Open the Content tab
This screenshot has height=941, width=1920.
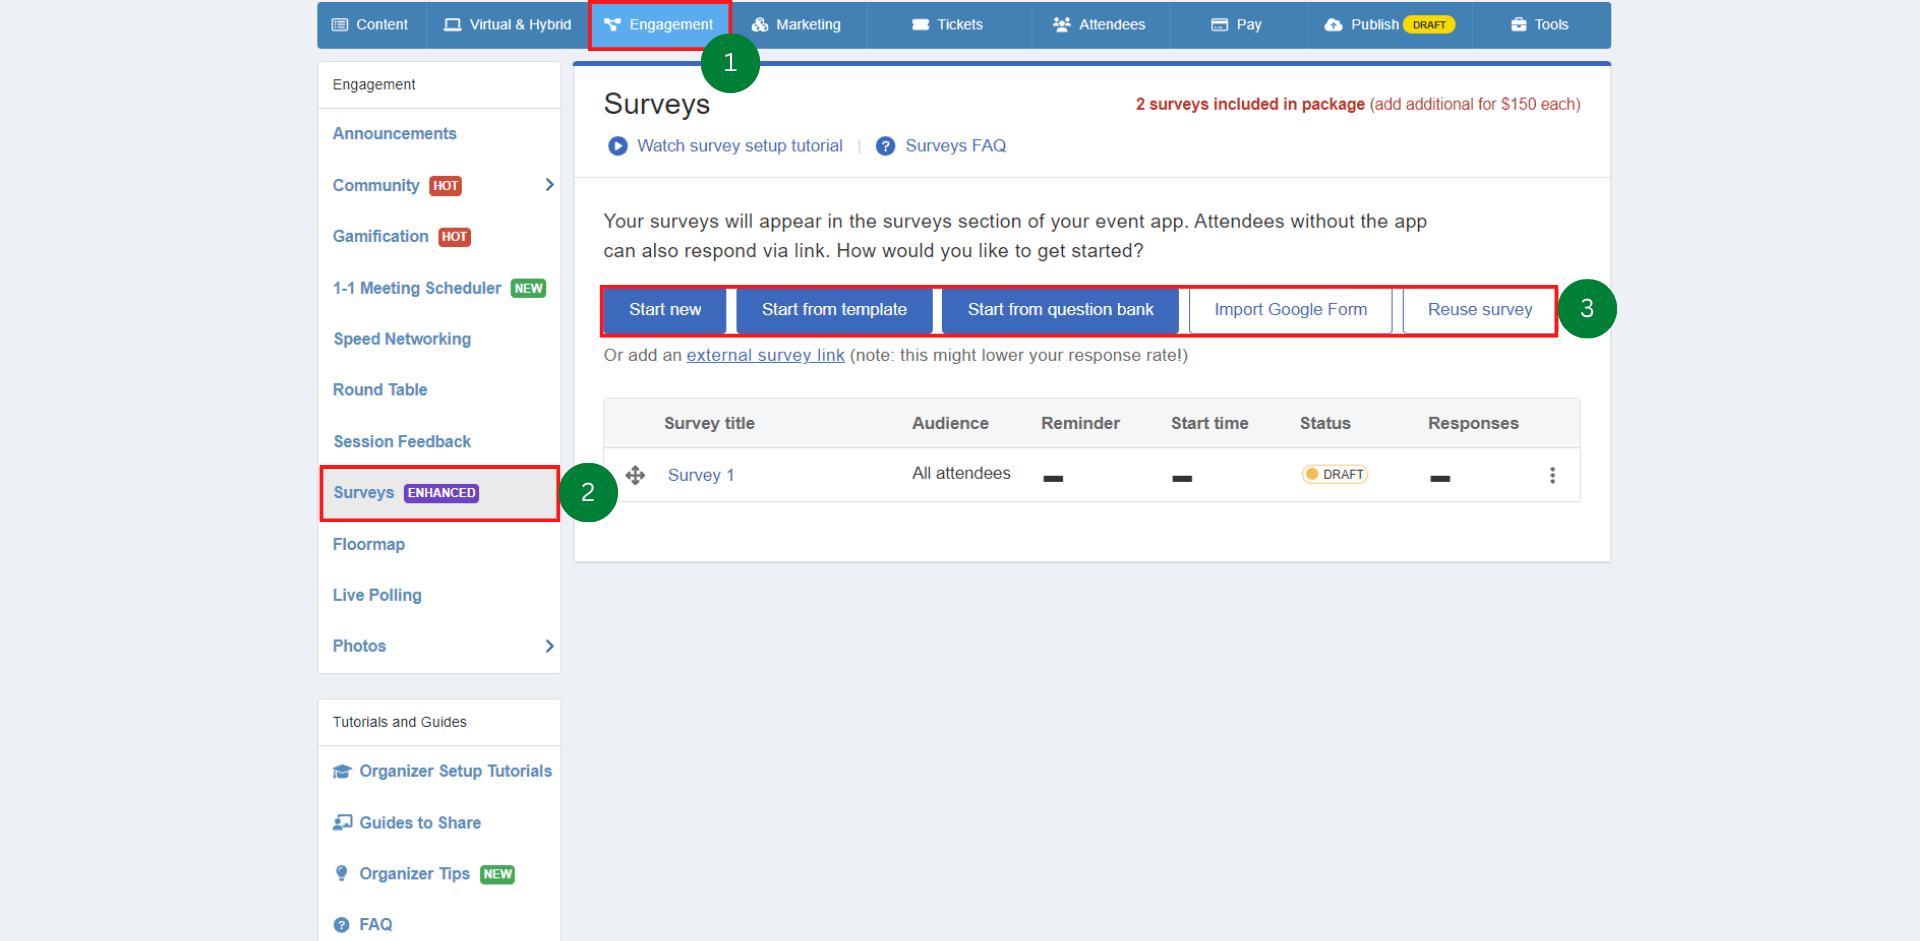370,24
